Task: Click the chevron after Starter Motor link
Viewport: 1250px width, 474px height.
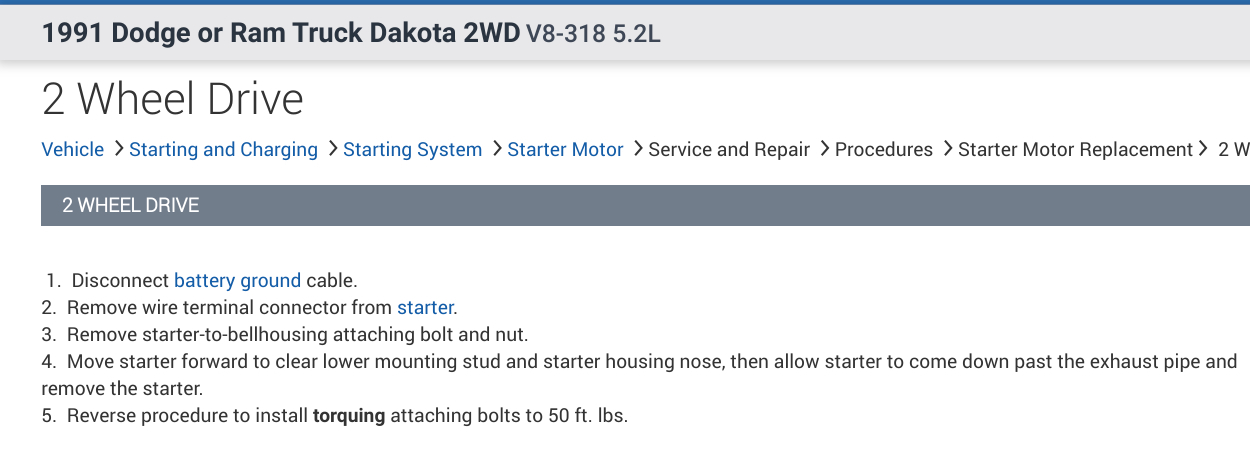Action: click(x=638, y=149)
